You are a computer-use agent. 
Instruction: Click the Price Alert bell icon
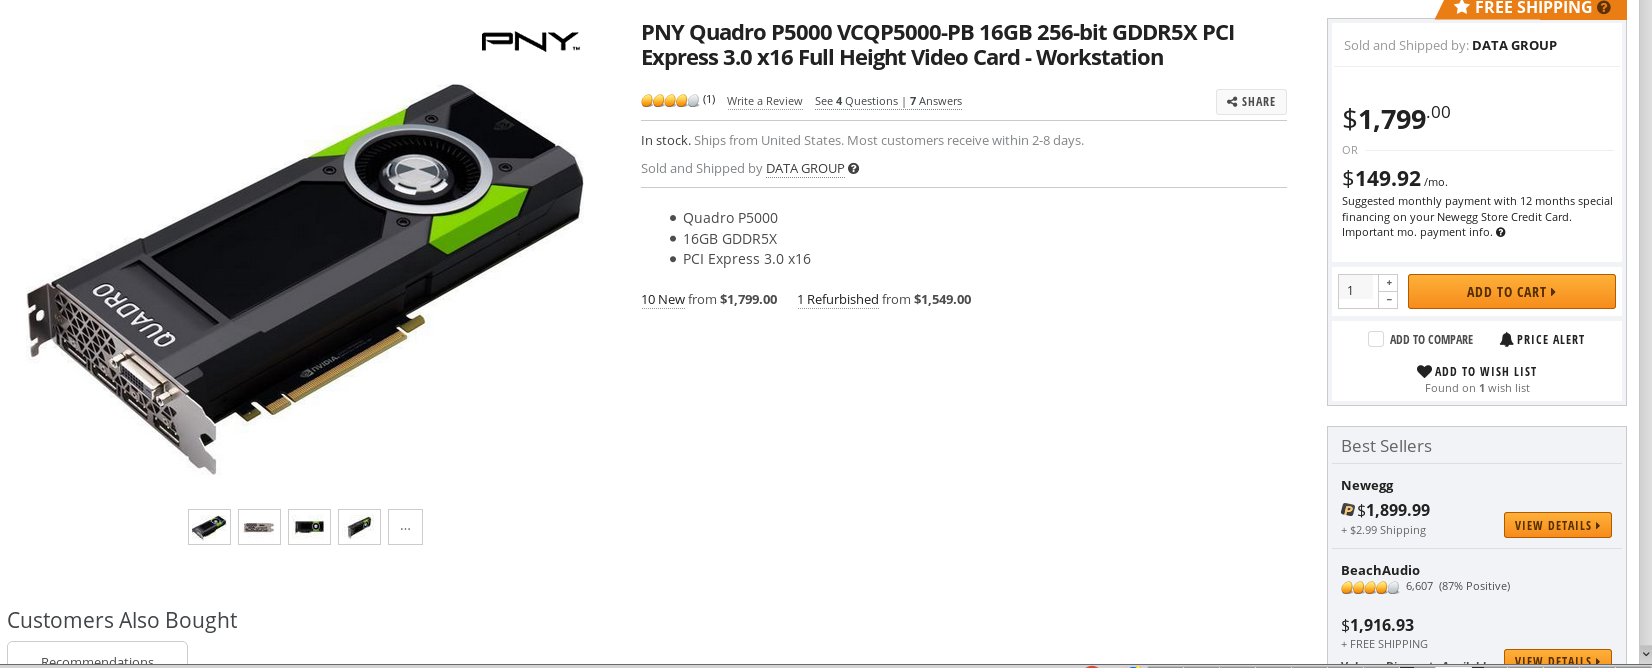(x=1506, y=340)
